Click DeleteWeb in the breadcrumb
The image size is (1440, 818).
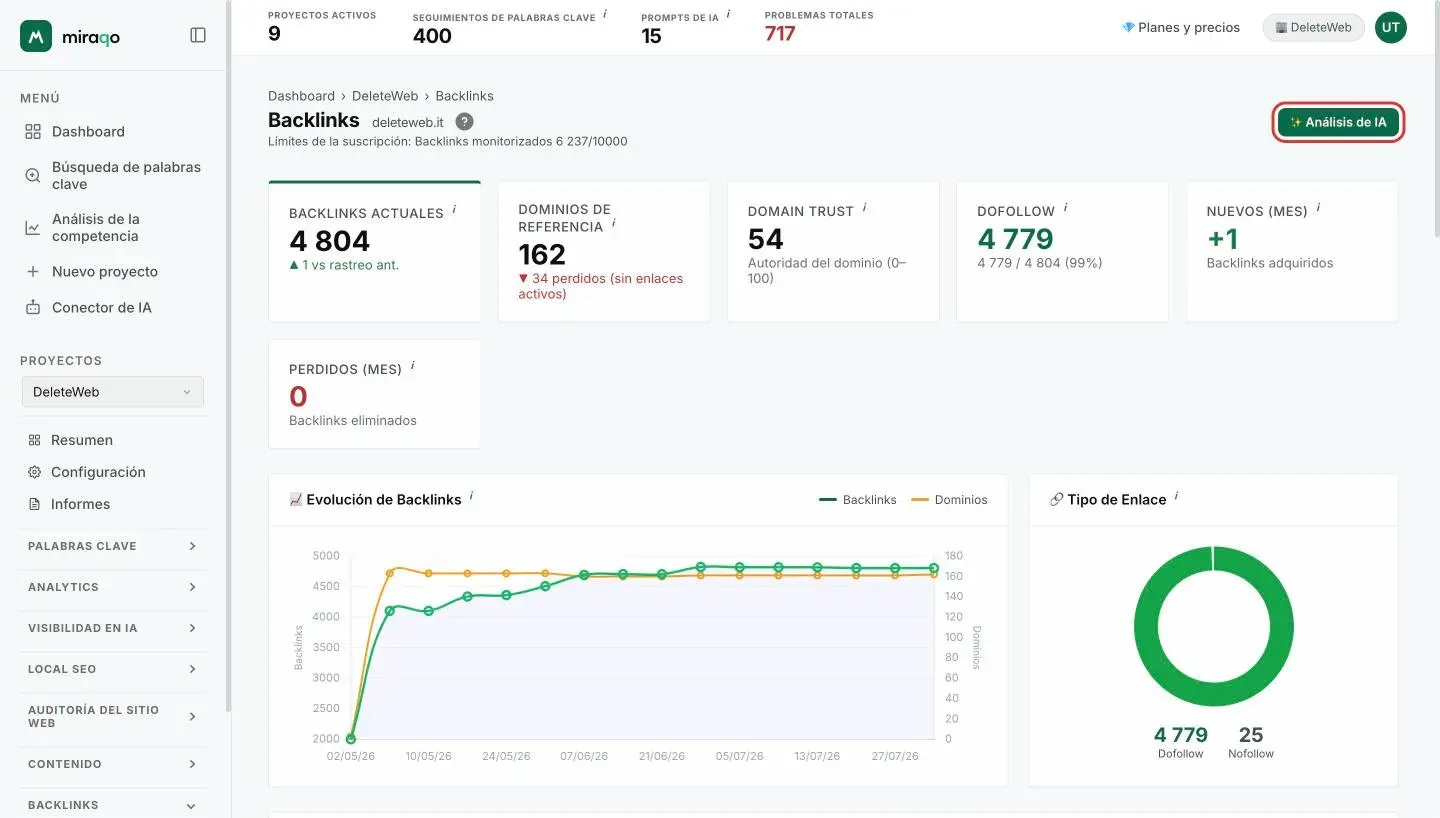pyautogui.click(x=385, y=96)
